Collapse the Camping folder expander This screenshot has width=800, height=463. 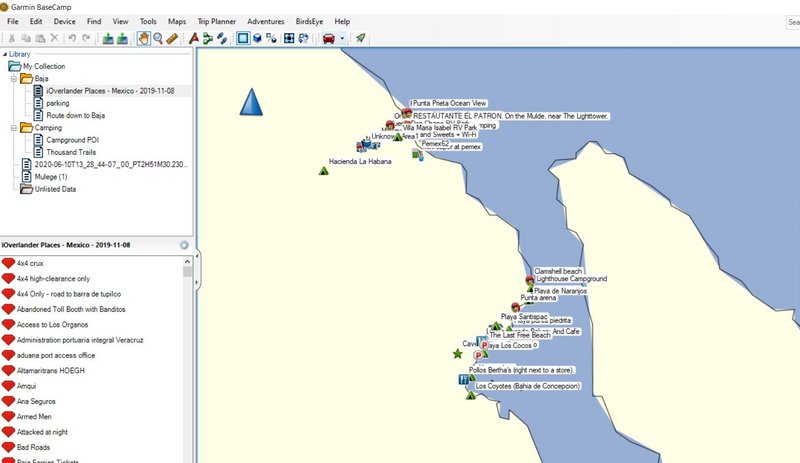14,128
